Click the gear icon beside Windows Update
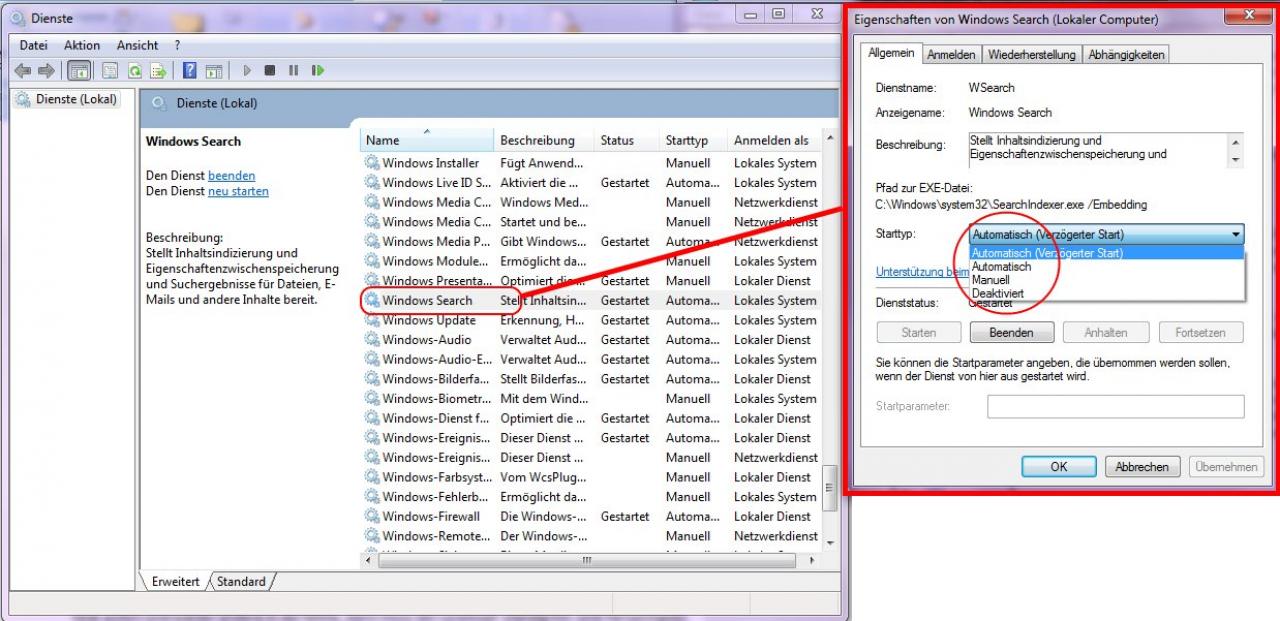1280x621 pixels. [372, 320]
